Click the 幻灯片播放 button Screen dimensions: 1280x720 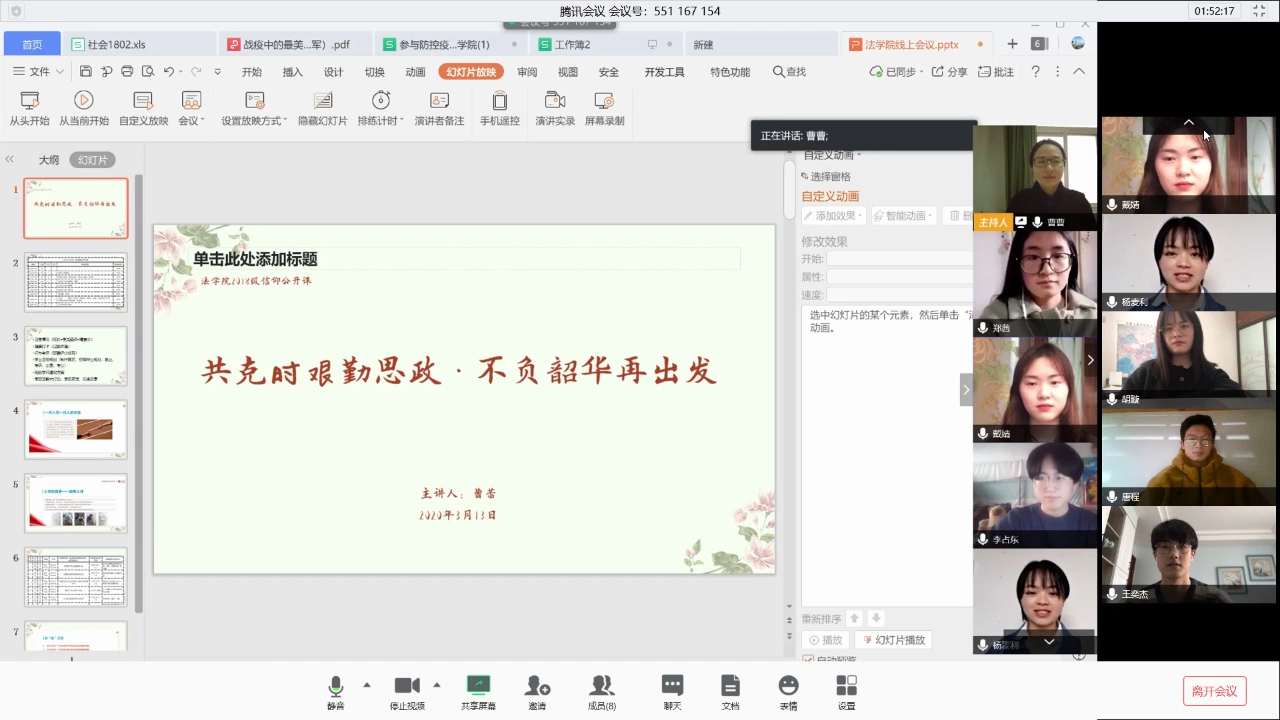point(893,640)
